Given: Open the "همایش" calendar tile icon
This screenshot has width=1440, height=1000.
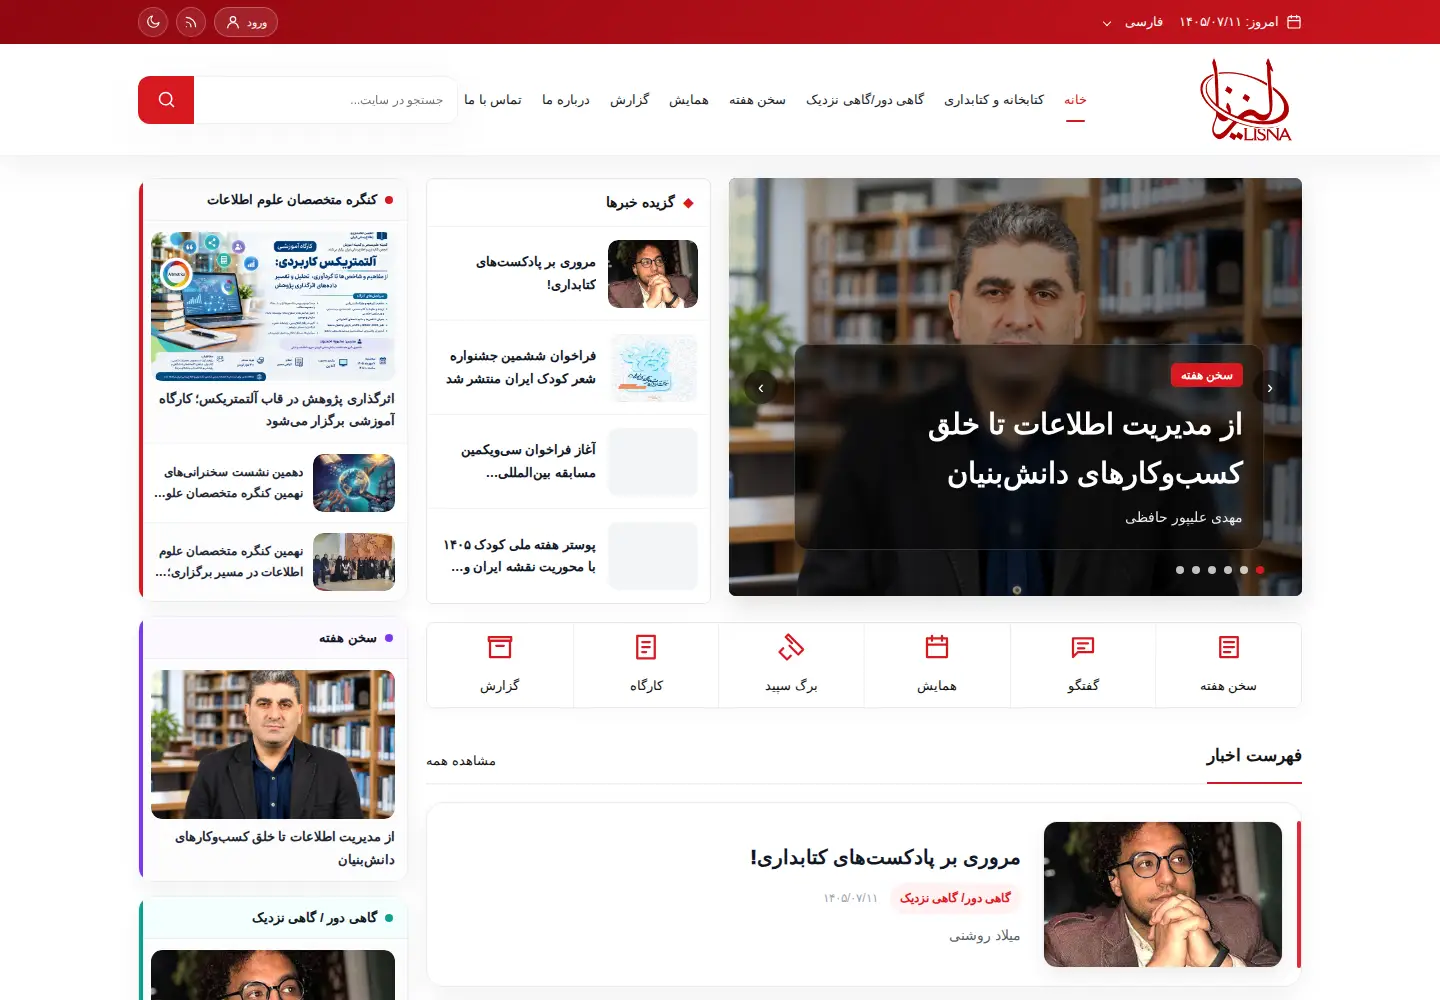Looking at the screenshot, I should click(937, 647).
